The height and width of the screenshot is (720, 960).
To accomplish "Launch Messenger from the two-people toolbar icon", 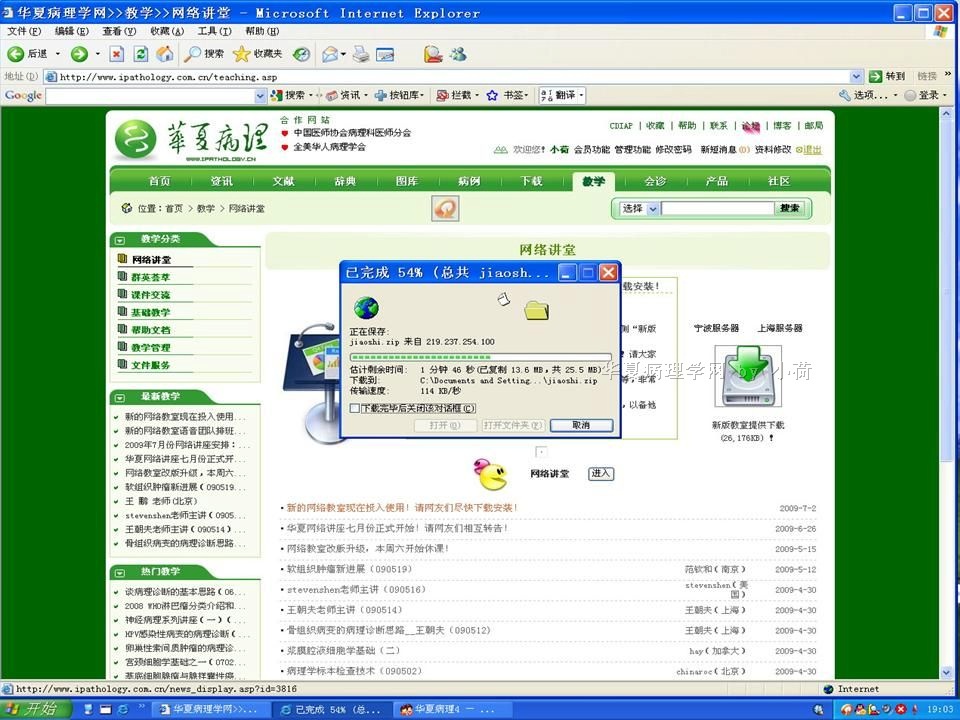I will pos(458,54).
